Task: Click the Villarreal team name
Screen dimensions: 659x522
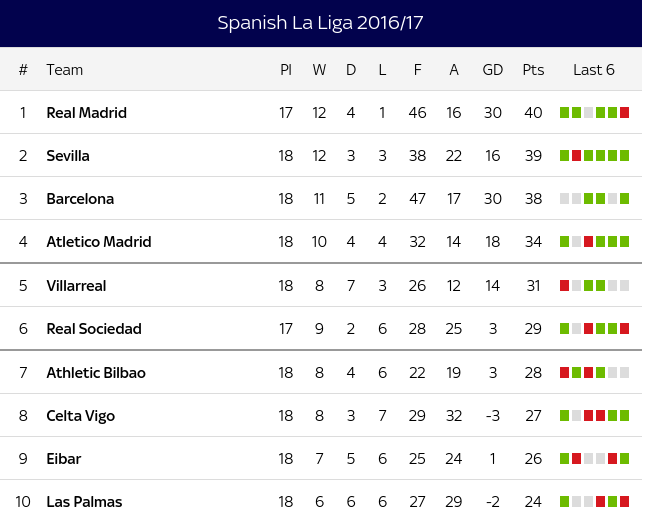Action: point(76,286)
